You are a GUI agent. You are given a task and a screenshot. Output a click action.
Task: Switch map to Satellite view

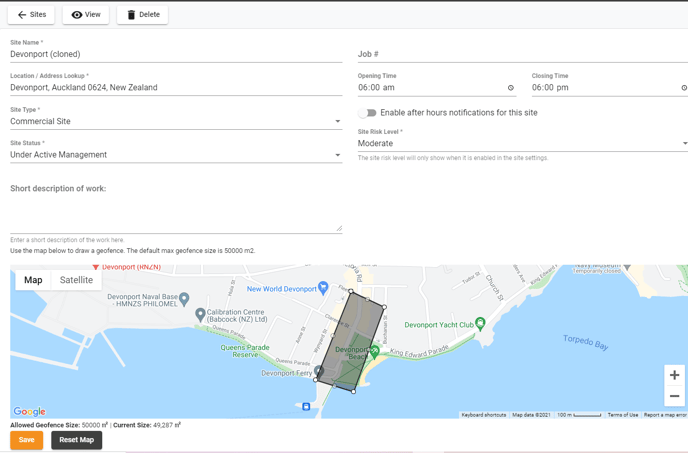click(76, 280)
